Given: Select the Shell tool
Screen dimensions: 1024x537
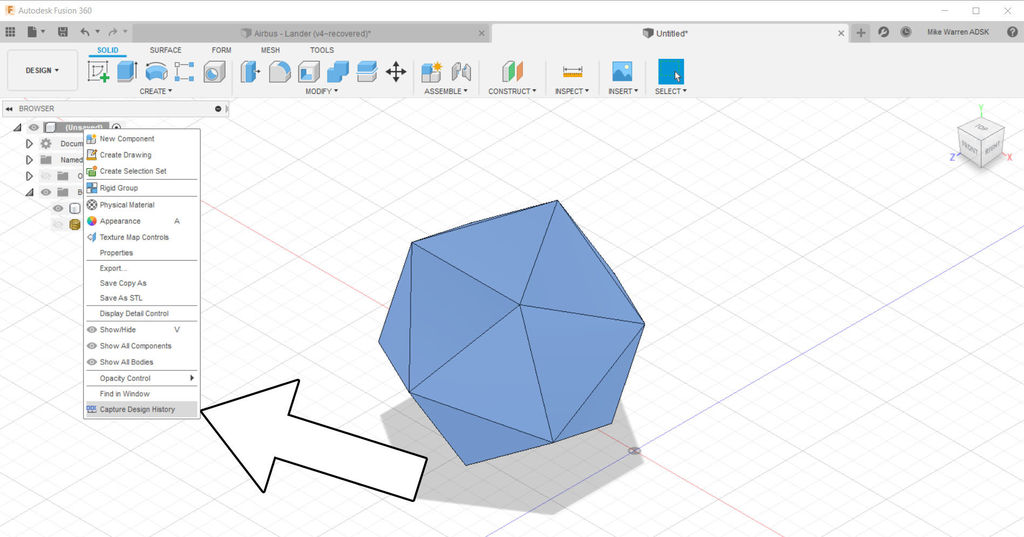Looking at the screenshot, I should pyautogui.click(x=309, y=71).
